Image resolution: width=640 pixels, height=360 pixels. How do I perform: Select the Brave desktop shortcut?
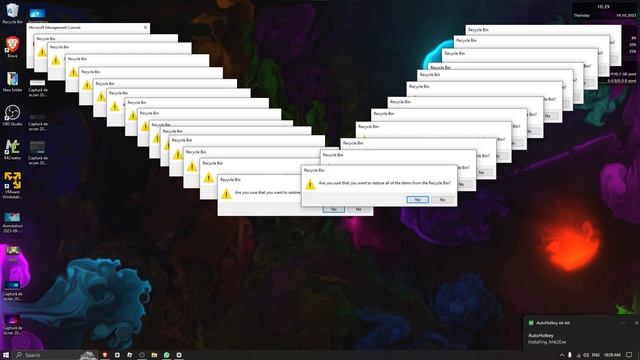12,47
